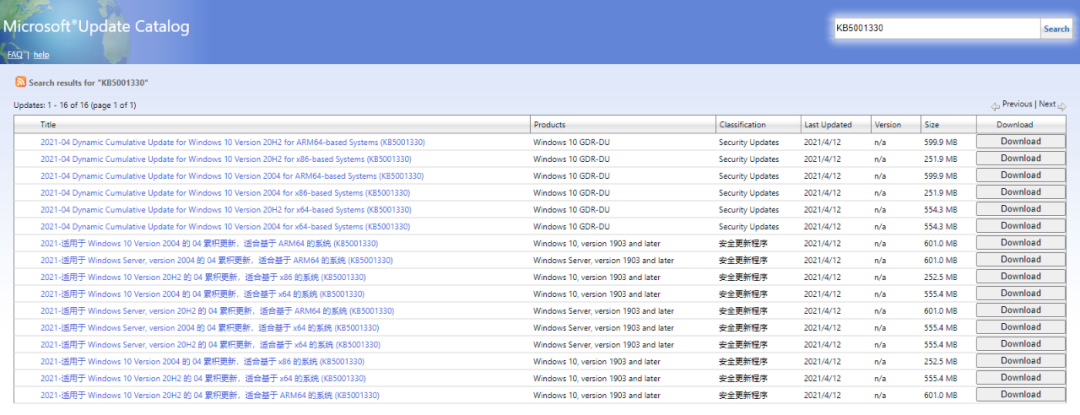
Task: Open Chinese Windows 10 Version 2004 x86 link
Action: tap(202, 361)
